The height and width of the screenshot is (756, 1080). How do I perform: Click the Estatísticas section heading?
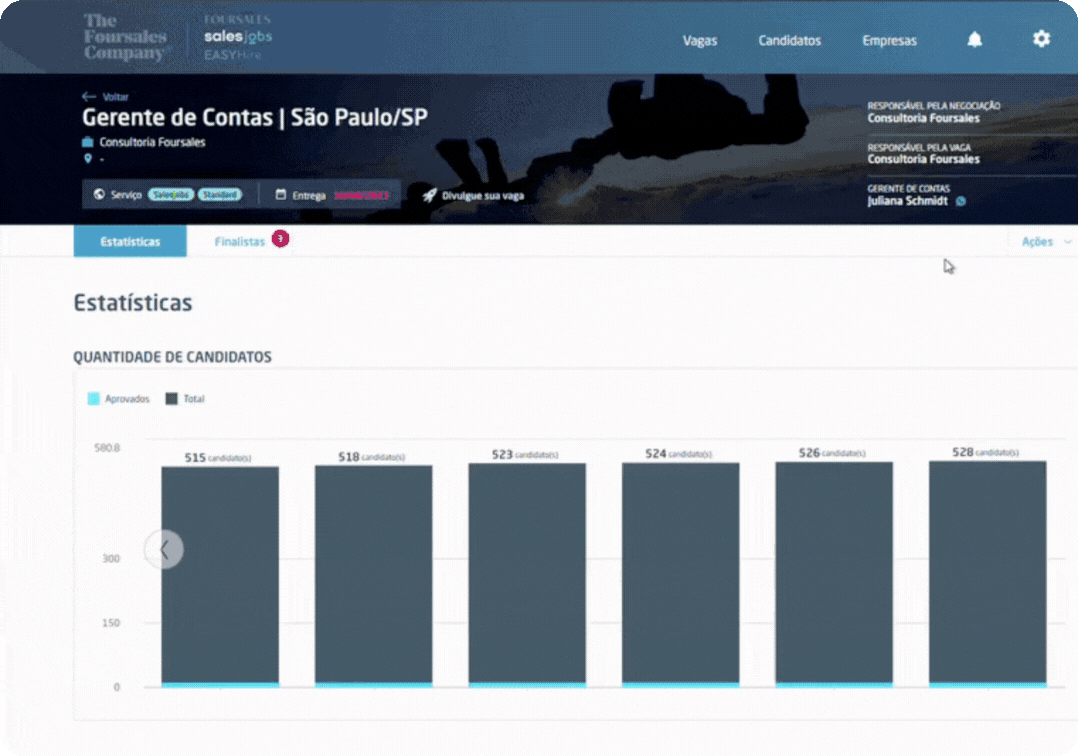(x=133, y=303)
